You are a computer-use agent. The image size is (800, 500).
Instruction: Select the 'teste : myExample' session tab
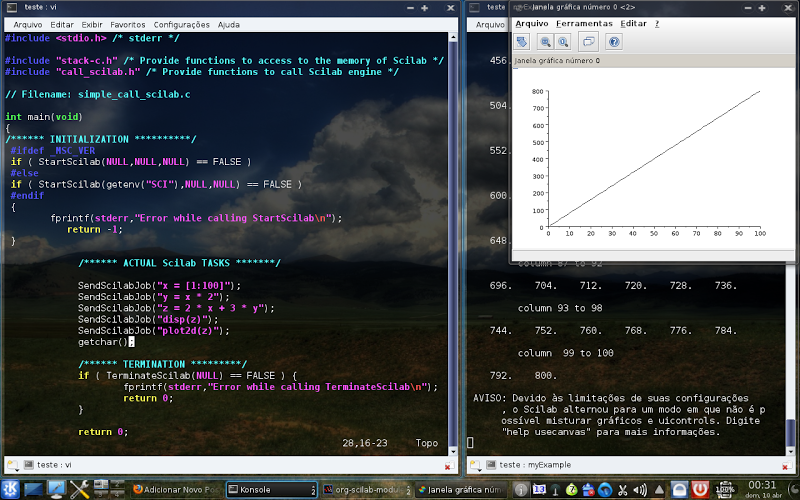[529, 465]
